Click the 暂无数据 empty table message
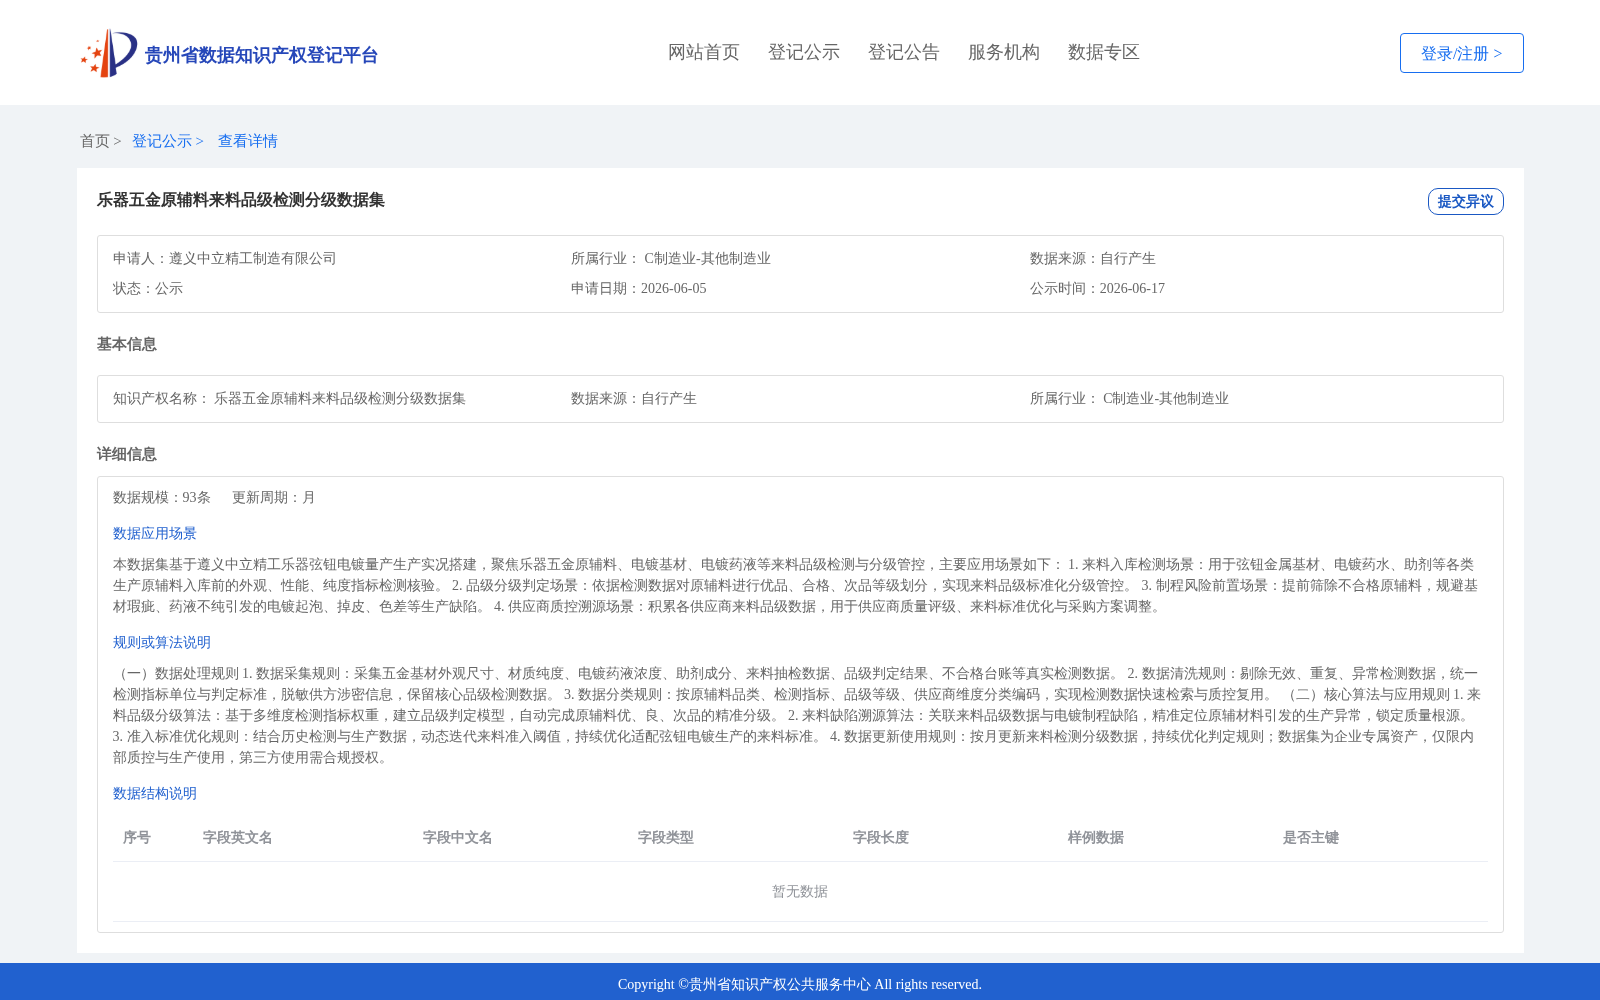The height and width of the screenshot is (1000, 1600). [x=800, y=891]
